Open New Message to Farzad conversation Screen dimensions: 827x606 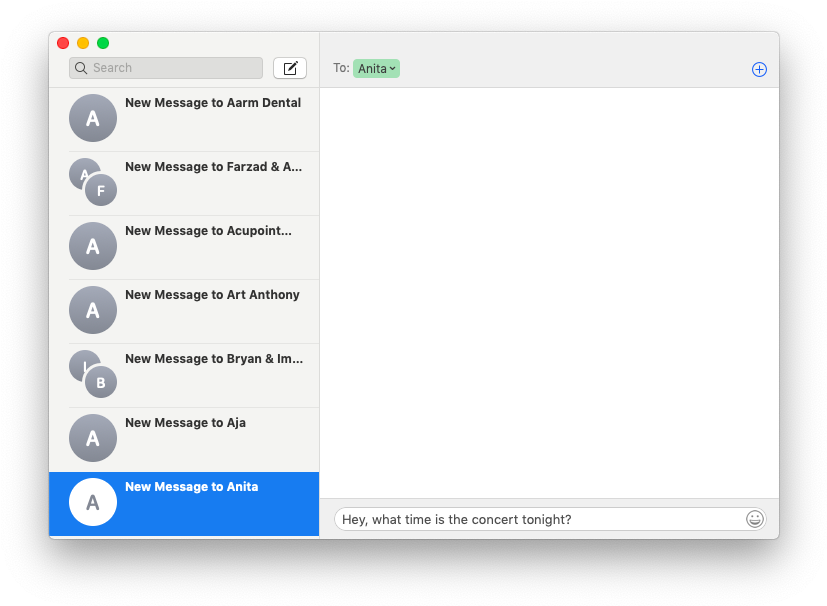213,167
